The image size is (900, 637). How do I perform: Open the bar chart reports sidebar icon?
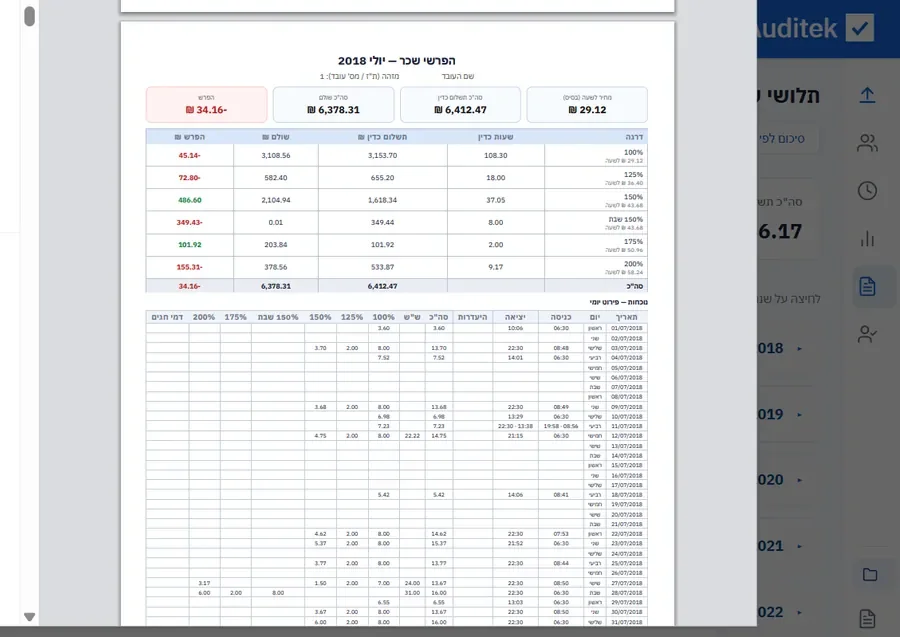pyautogui.click(x=867, y=238)
